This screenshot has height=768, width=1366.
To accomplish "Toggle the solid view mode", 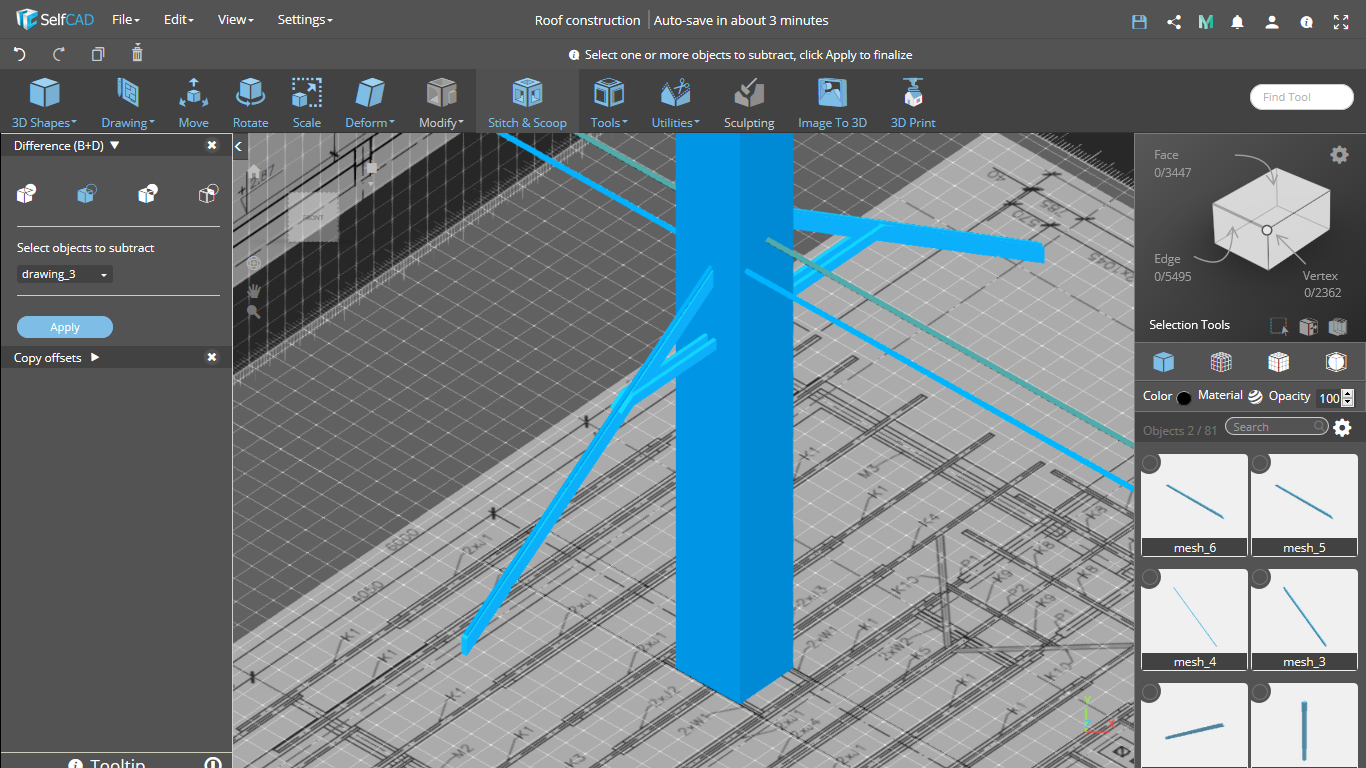I will point(1163,362).
